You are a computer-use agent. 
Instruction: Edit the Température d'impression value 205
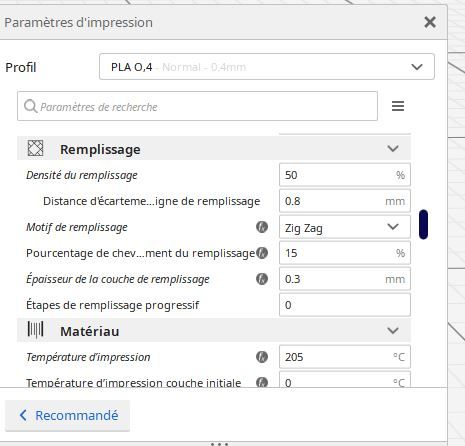click(345, 357)
